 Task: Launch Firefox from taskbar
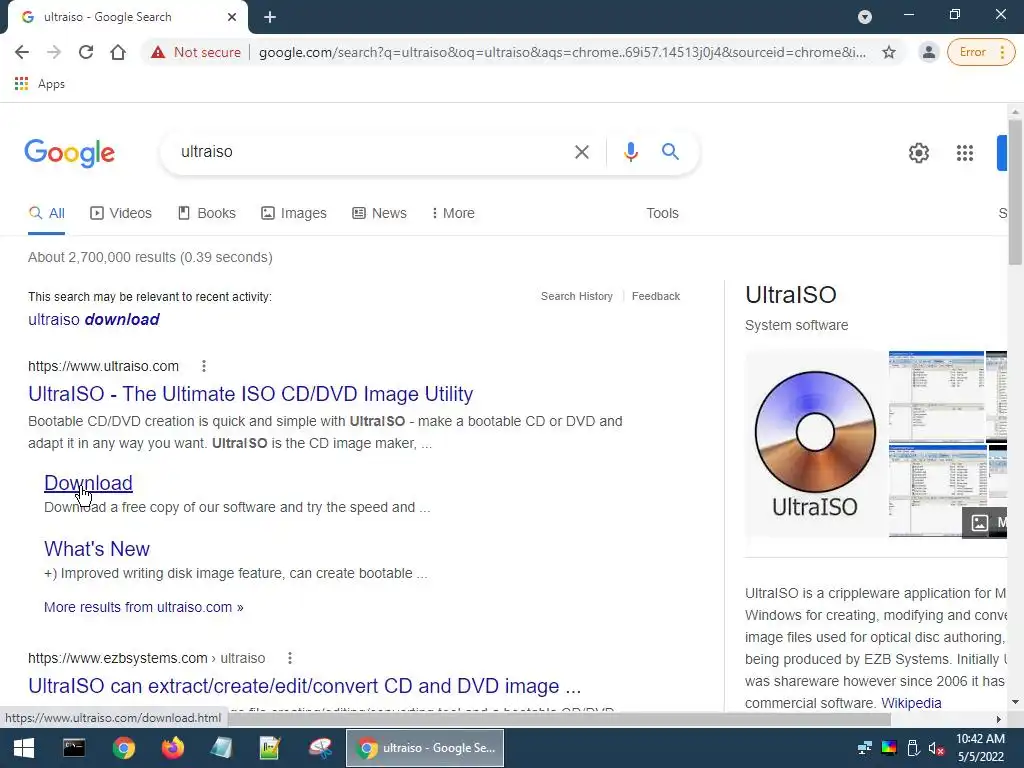pyautogui.click(x=172, y=748)
